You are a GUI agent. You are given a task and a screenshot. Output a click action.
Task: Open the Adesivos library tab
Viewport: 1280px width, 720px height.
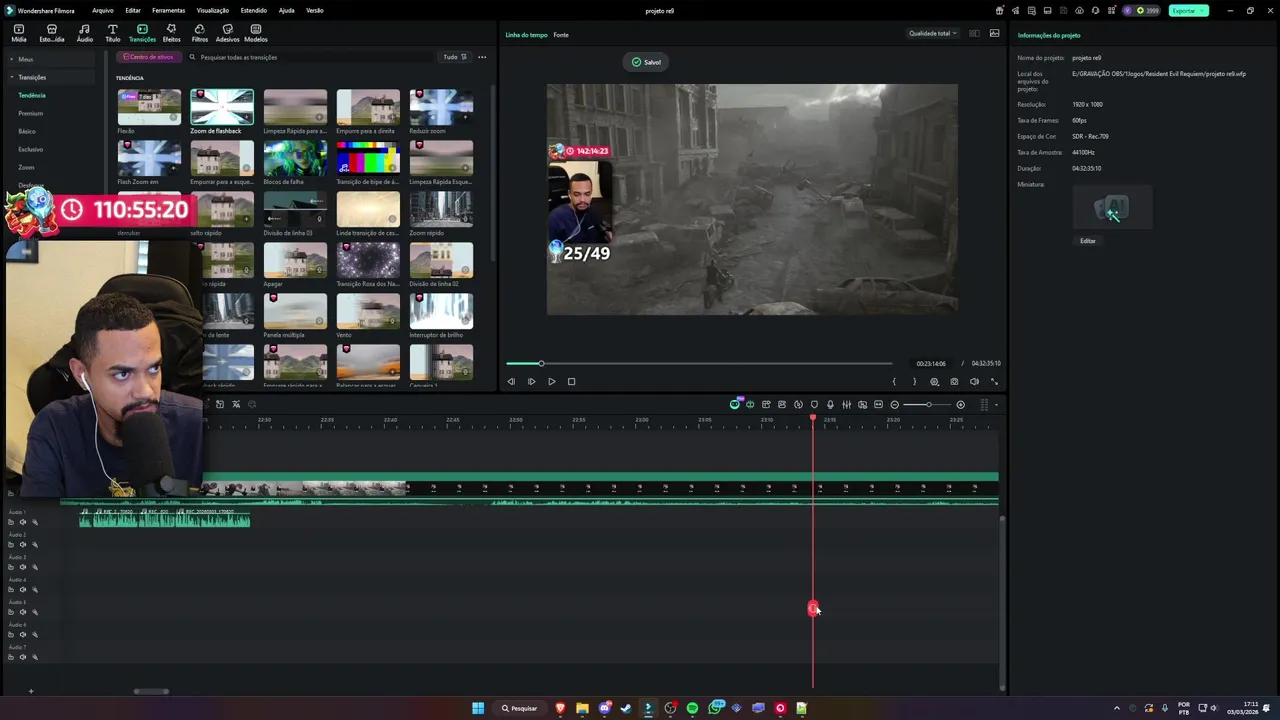[x=228, y=33]
